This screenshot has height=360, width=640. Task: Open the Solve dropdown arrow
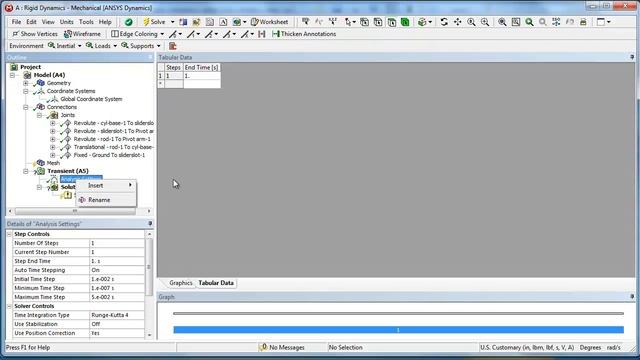[x=172, y=22]
